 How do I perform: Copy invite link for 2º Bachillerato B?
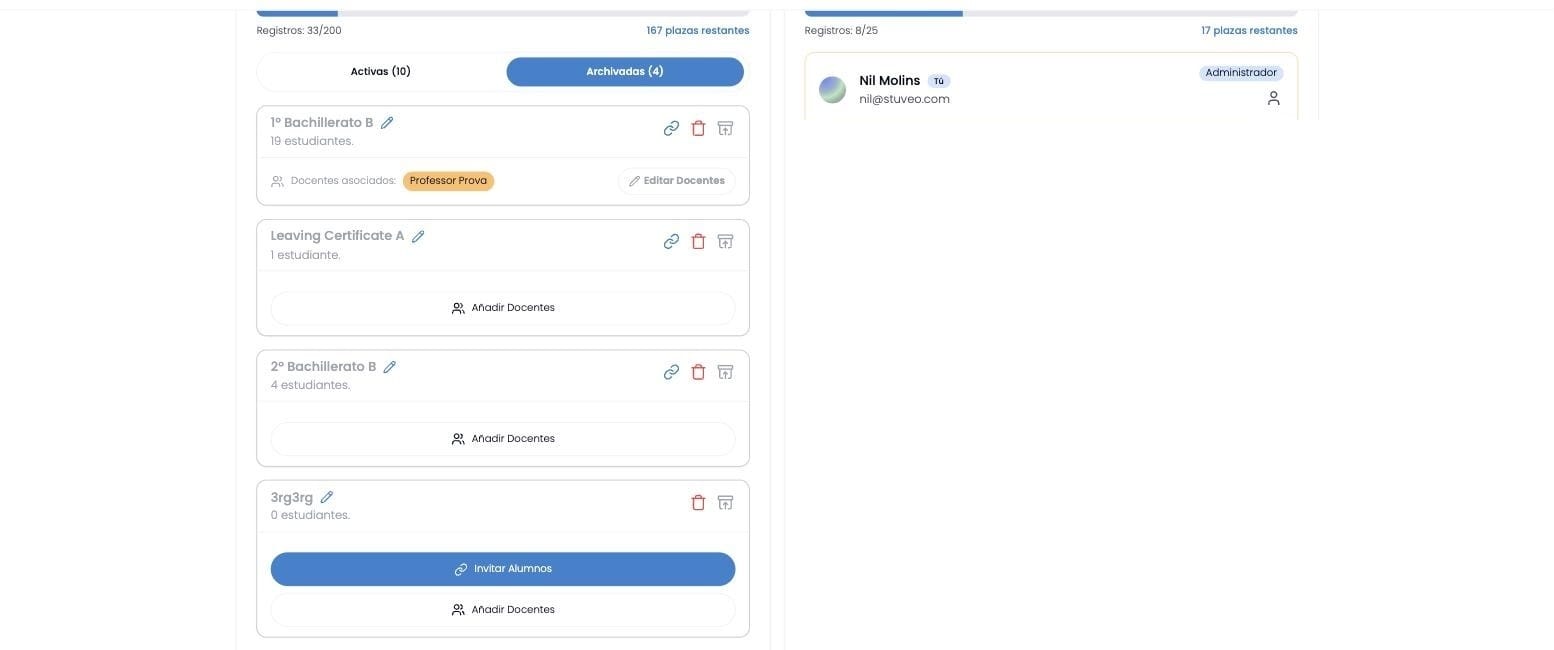(x=671, y=372)
